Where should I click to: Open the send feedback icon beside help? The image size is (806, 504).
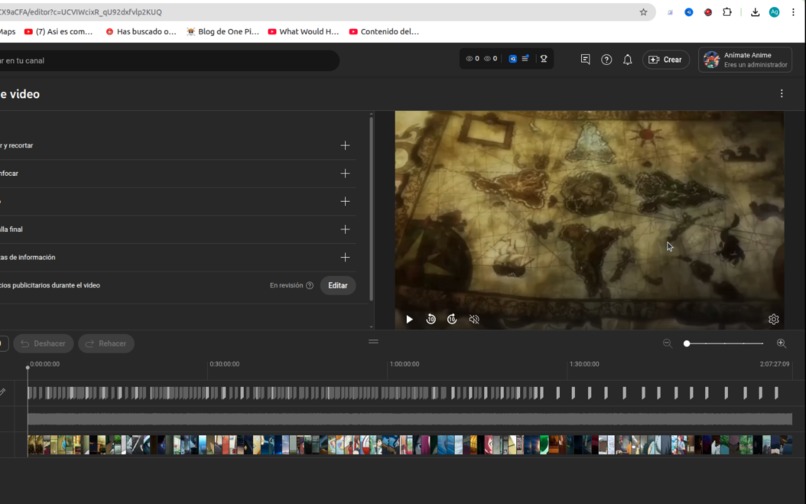point(585,60)
